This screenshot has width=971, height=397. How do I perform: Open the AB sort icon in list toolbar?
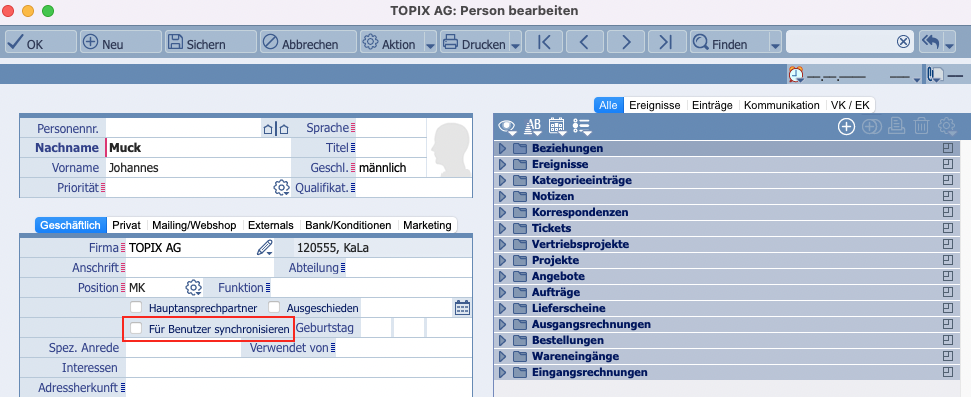pyautogui.click(x=533, y=126)
